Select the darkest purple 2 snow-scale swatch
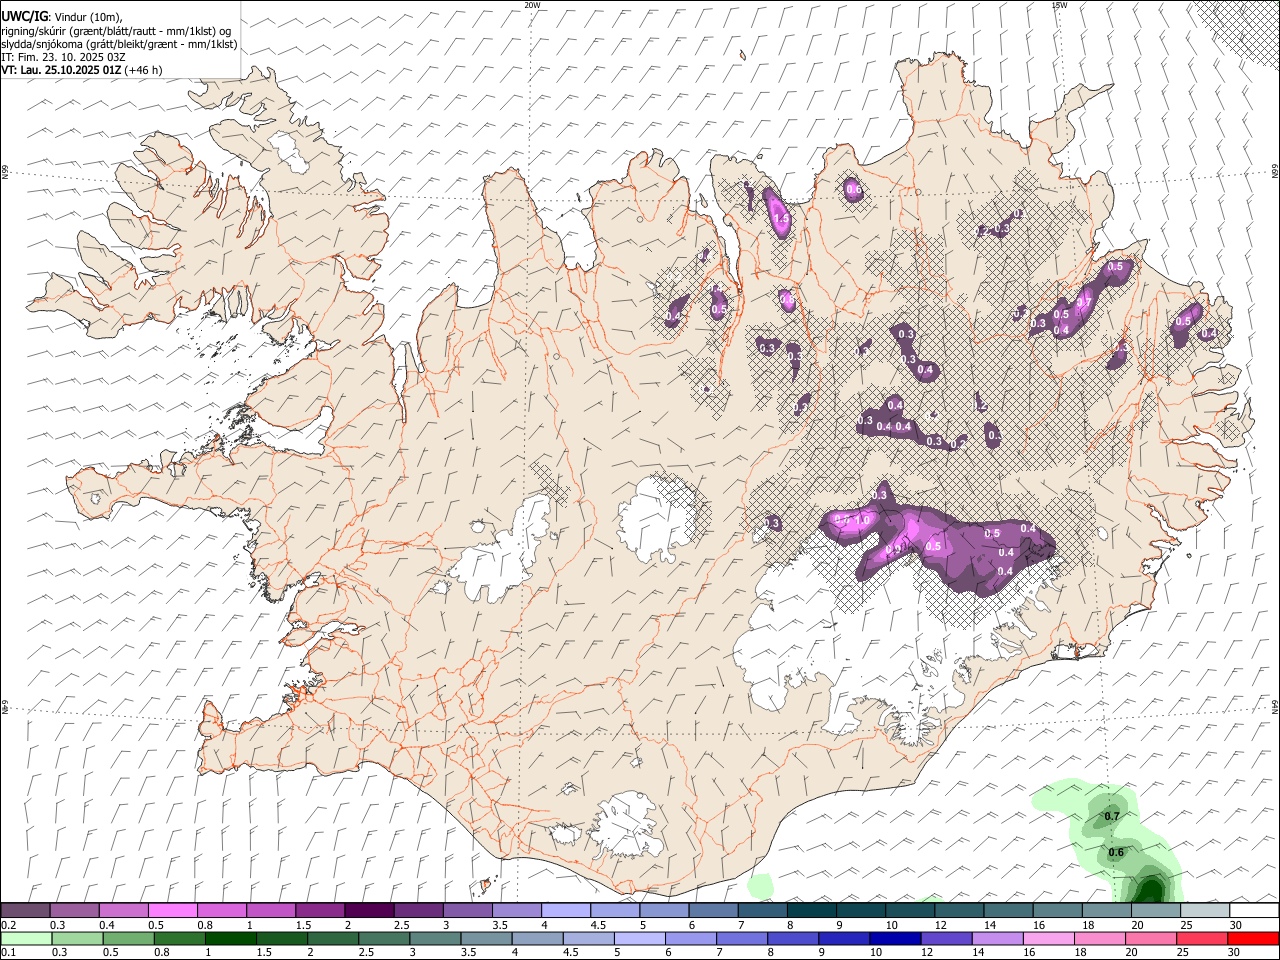 pyautogui.click(x=368, y=911)
